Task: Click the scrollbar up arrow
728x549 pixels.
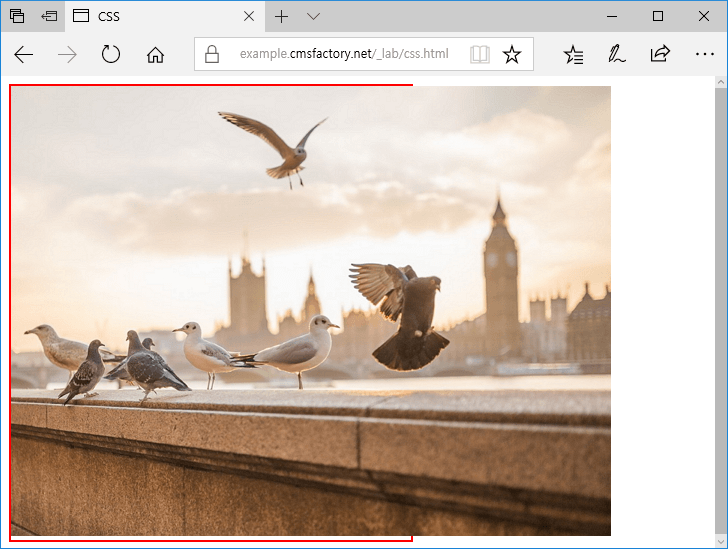Action: point(720,82)
